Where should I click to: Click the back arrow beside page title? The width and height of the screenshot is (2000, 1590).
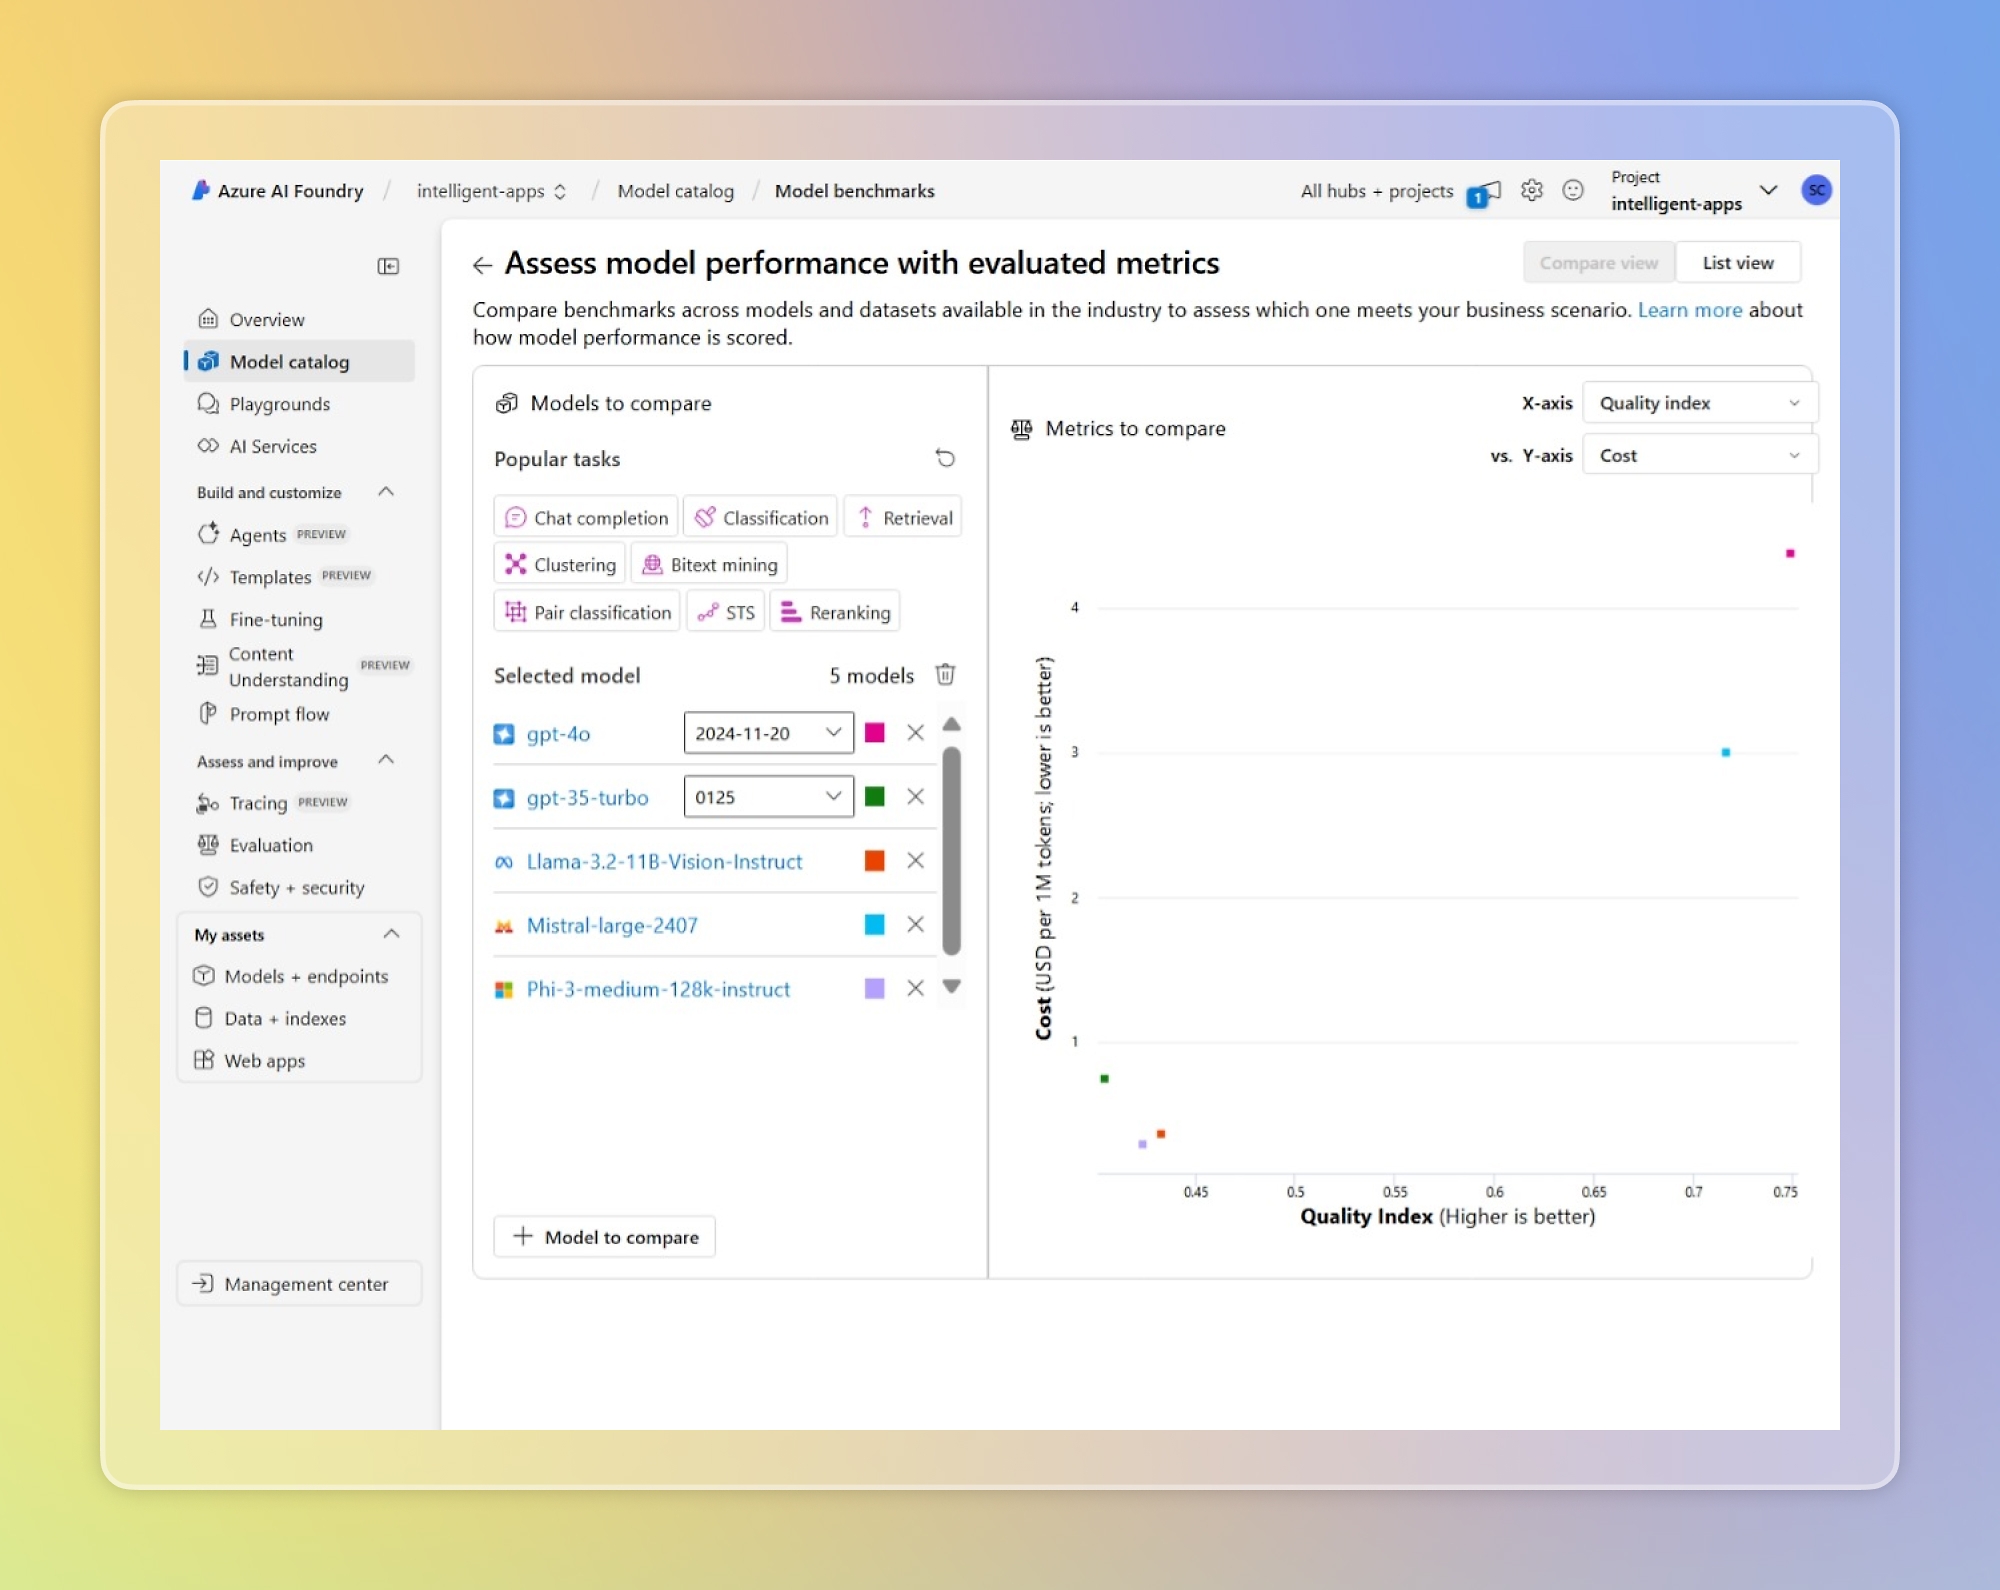(482, 265)
